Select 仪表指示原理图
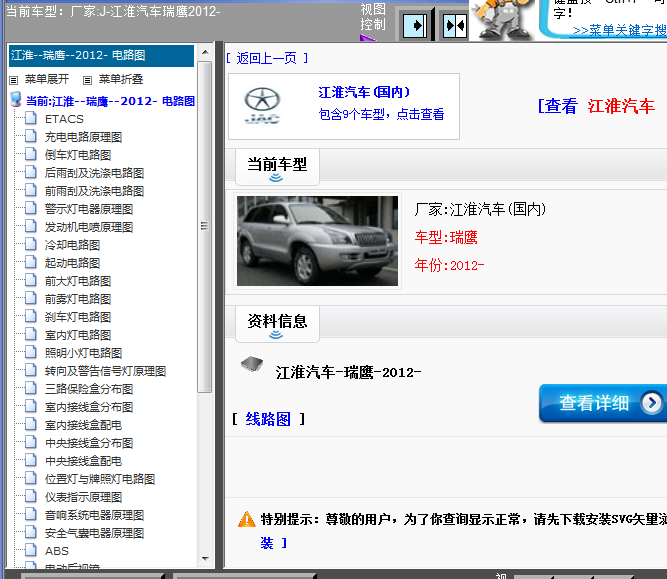The image size is (667, 579). (83, 497)
